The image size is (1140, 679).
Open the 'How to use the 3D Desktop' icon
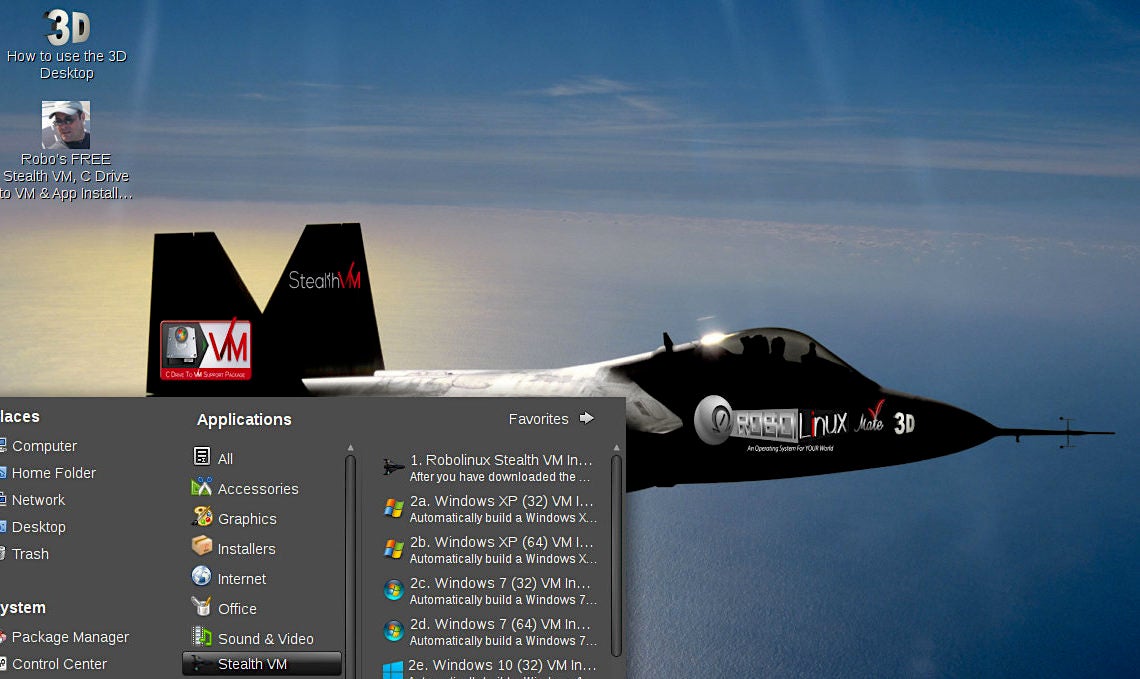[x=67, y=28]
